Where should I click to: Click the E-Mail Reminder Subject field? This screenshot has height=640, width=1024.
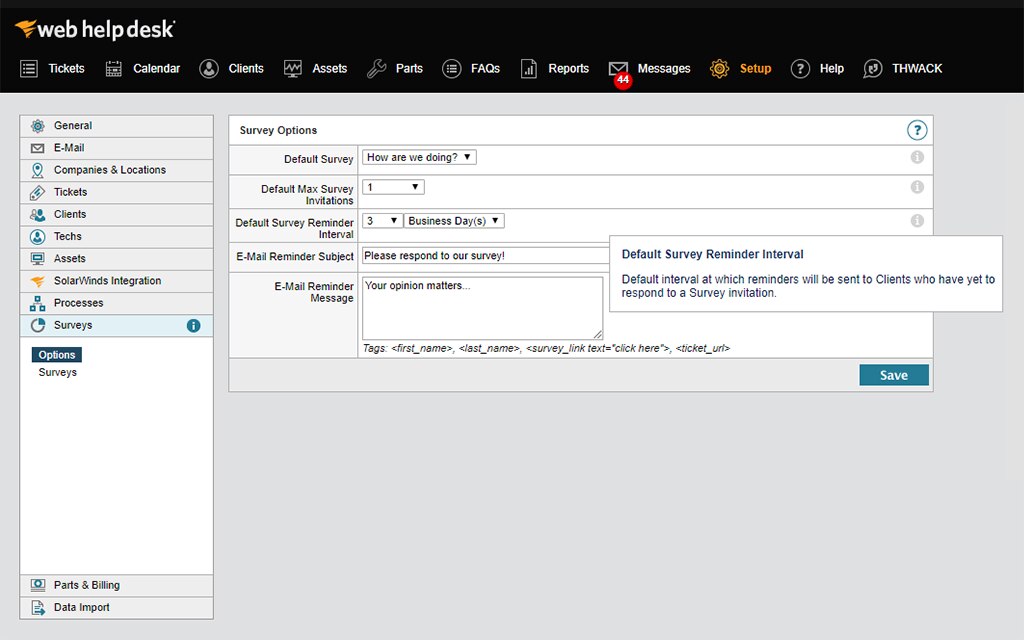pyautogui.click(x=483, y=256)
